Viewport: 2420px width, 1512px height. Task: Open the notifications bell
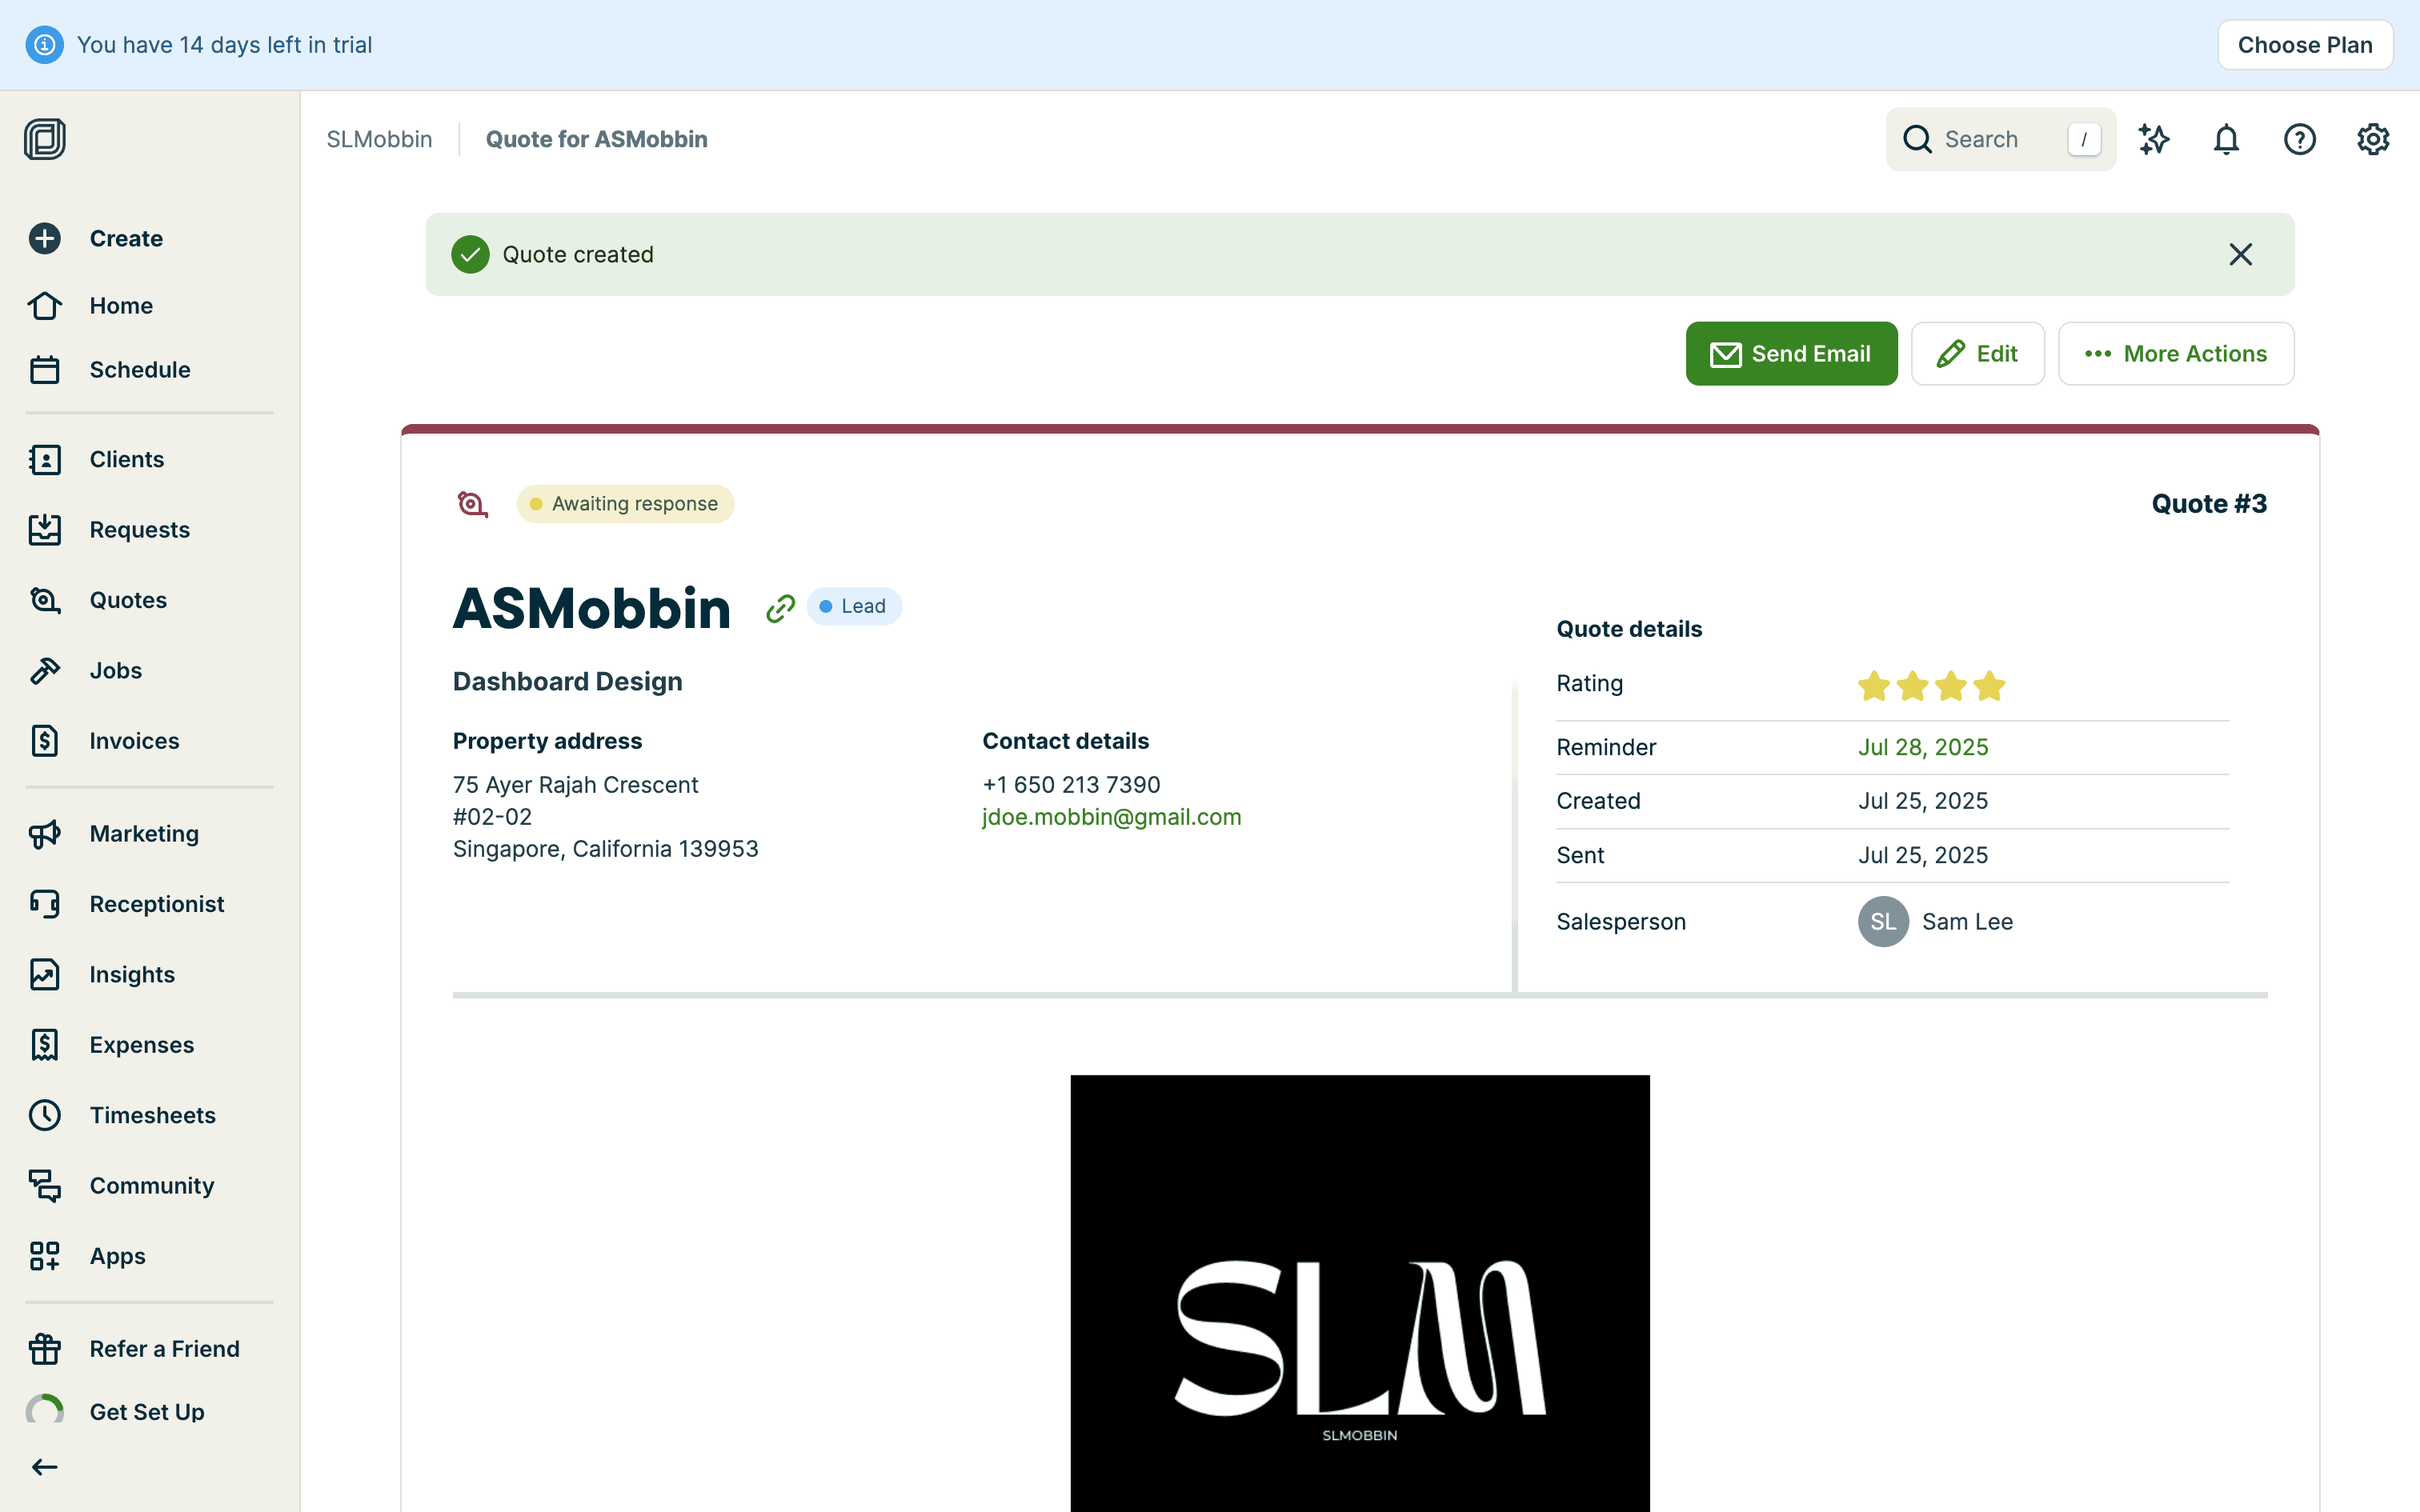click(x=2226, y=139)
